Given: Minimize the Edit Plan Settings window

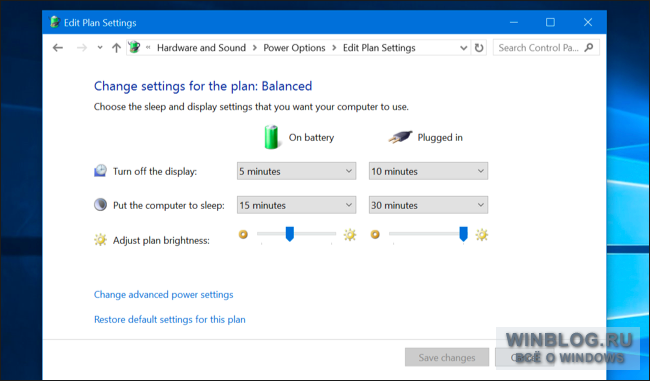Looking at the screenshot, I should (514, 22).
